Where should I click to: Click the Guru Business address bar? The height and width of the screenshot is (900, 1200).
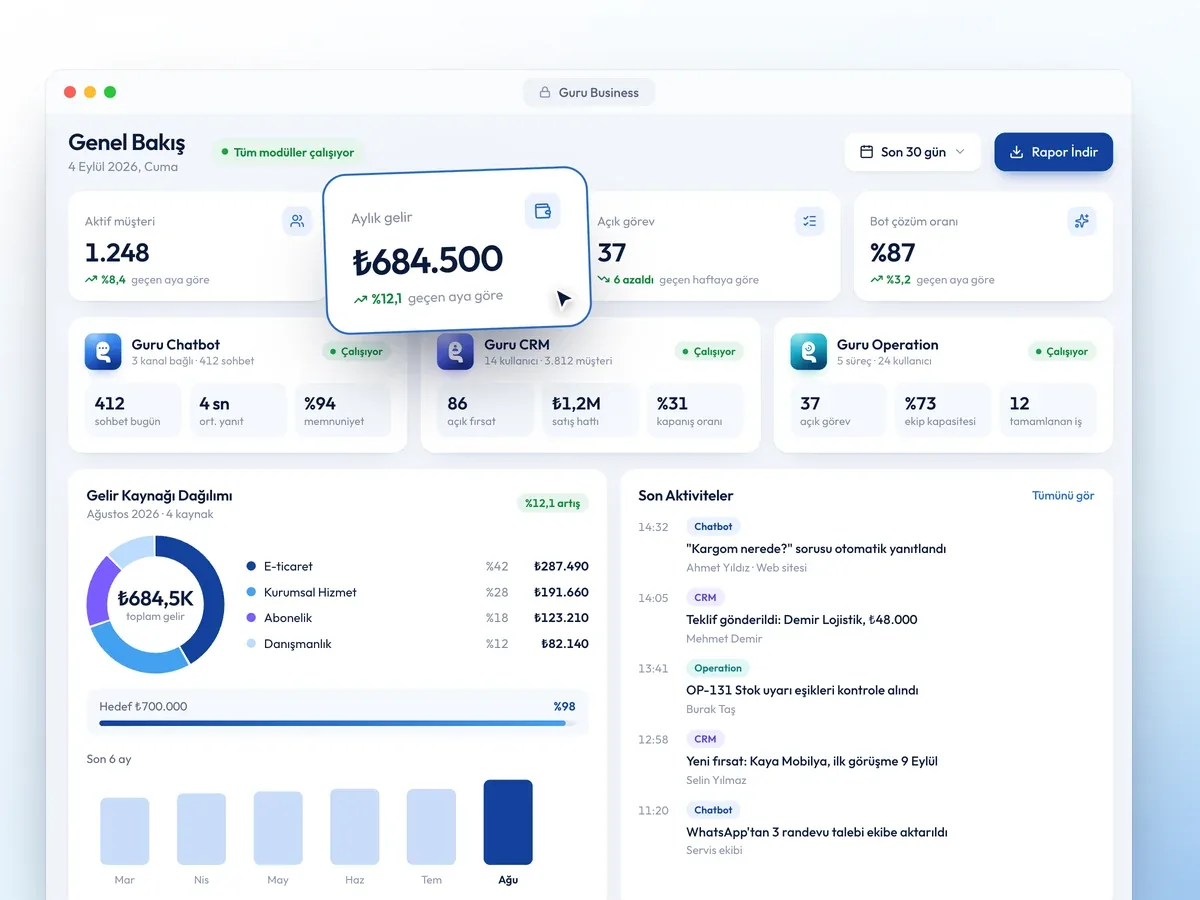pyautogui.click(x=589, y=93)
